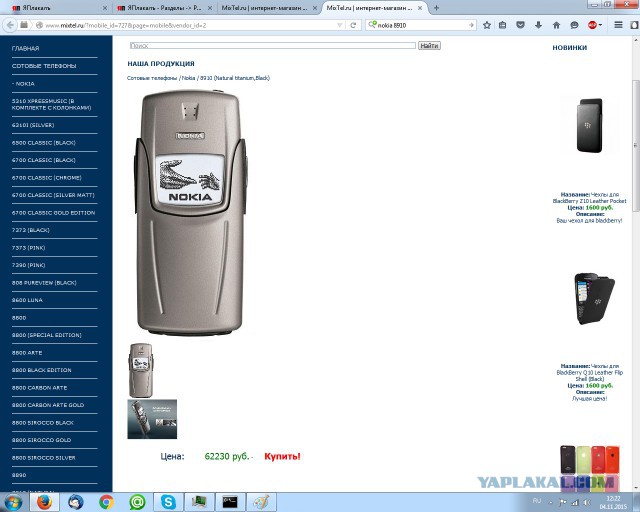Open downloads with the down-arrow icon
This screenshot has width=640, height=512.
[538, 25]
